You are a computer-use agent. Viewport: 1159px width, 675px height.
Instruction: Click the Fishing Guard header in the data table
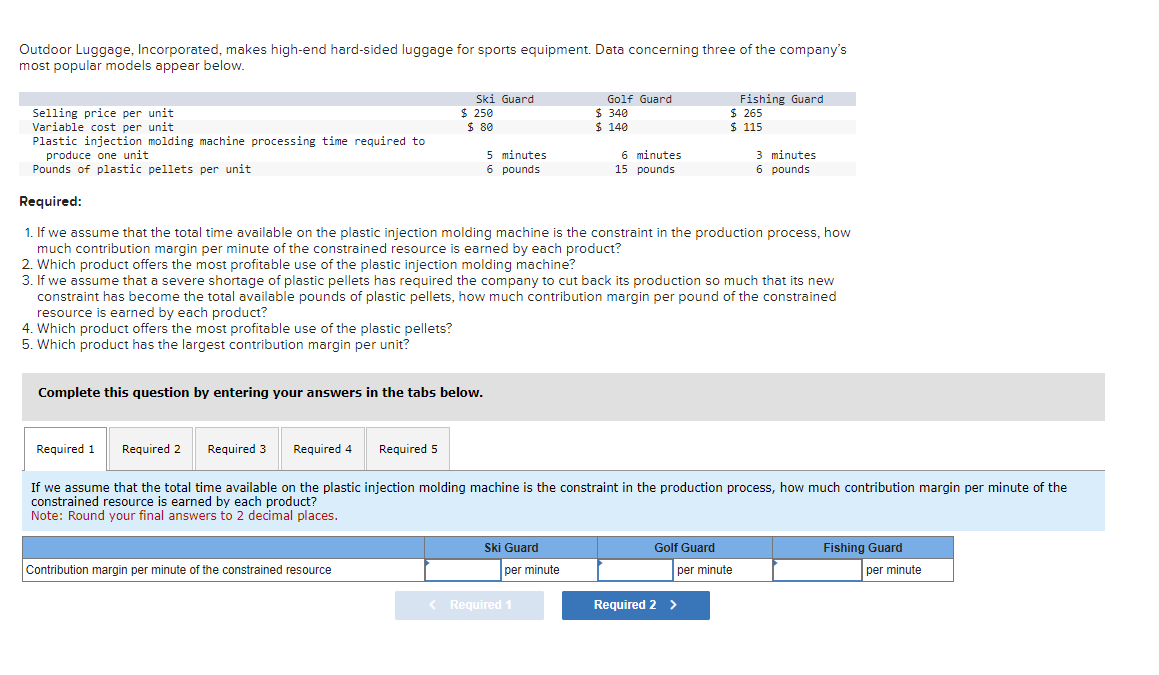click(781, 99)
